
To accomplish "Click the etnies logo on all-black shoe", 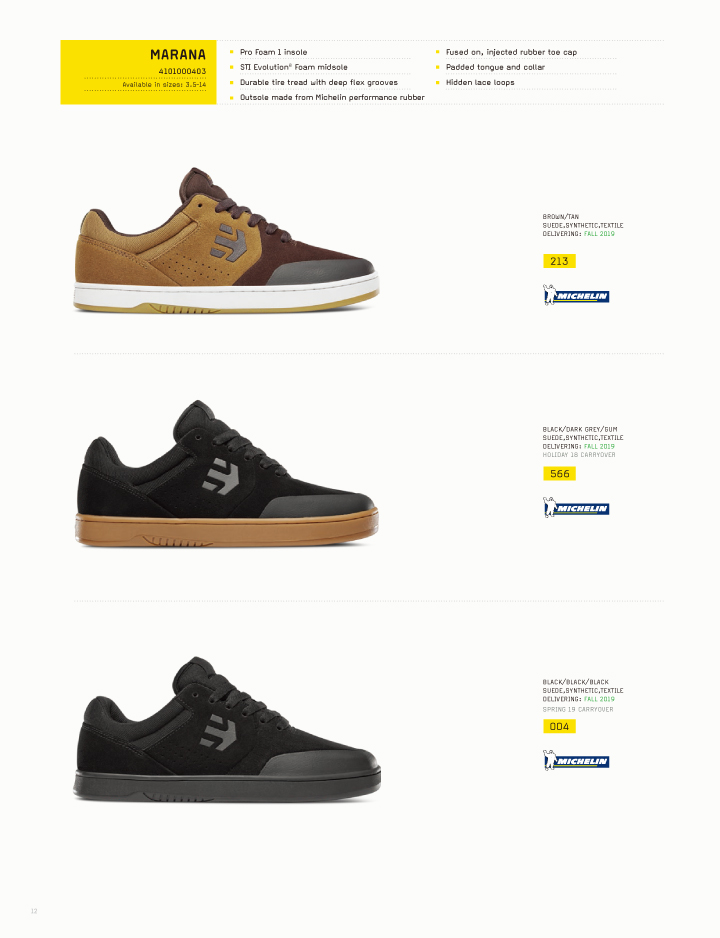I will [219, 732].
